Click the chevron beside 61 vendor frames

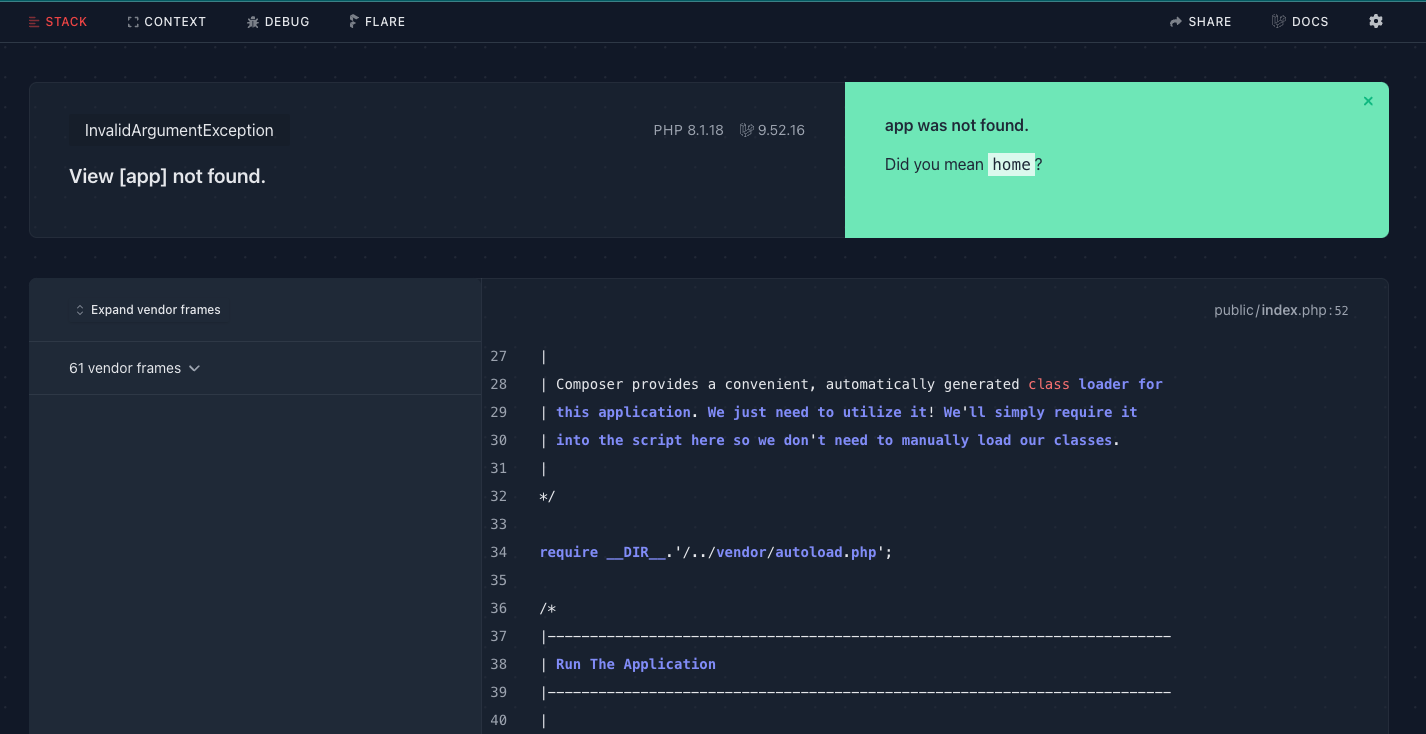[x=194, y=368]
